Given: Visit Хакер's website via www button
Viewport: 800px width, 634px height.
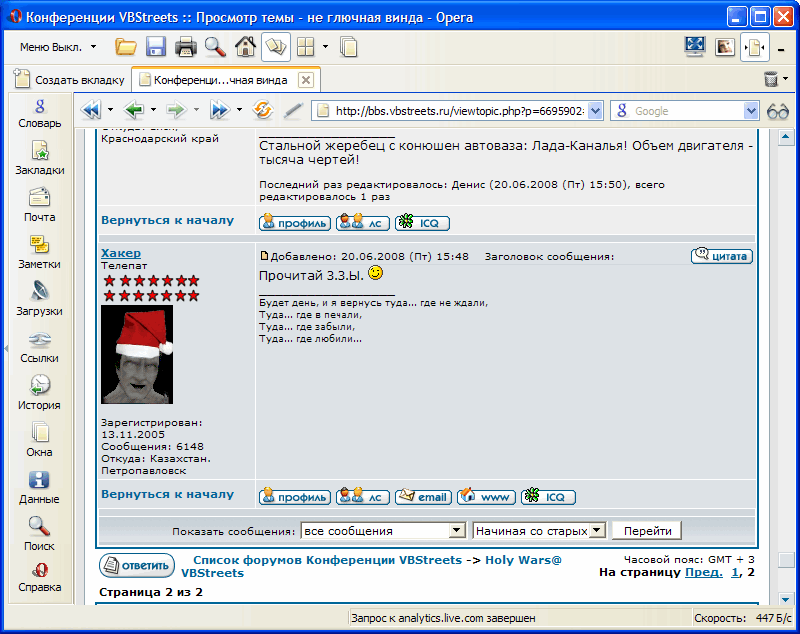Looking at the screenshot, I should pyautogui.click(x=486, y=496).
